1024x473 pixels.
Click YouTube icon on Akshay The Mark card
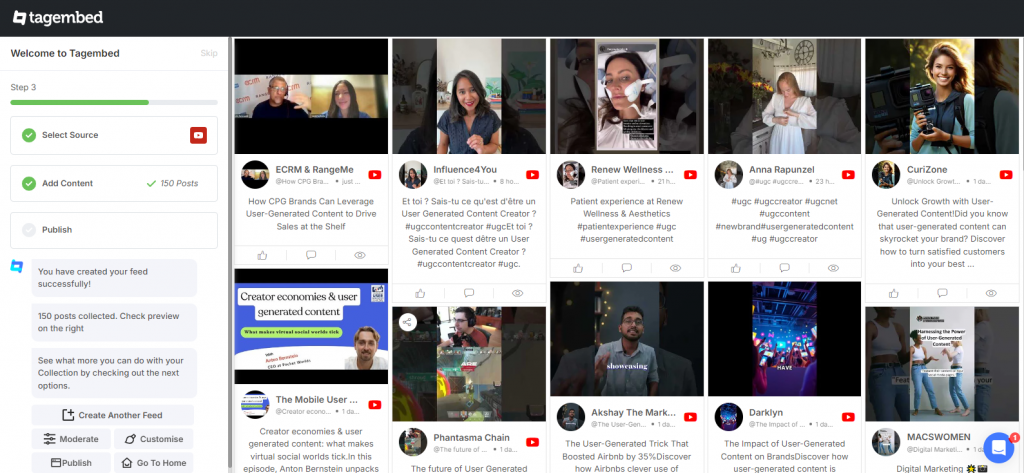690,417
